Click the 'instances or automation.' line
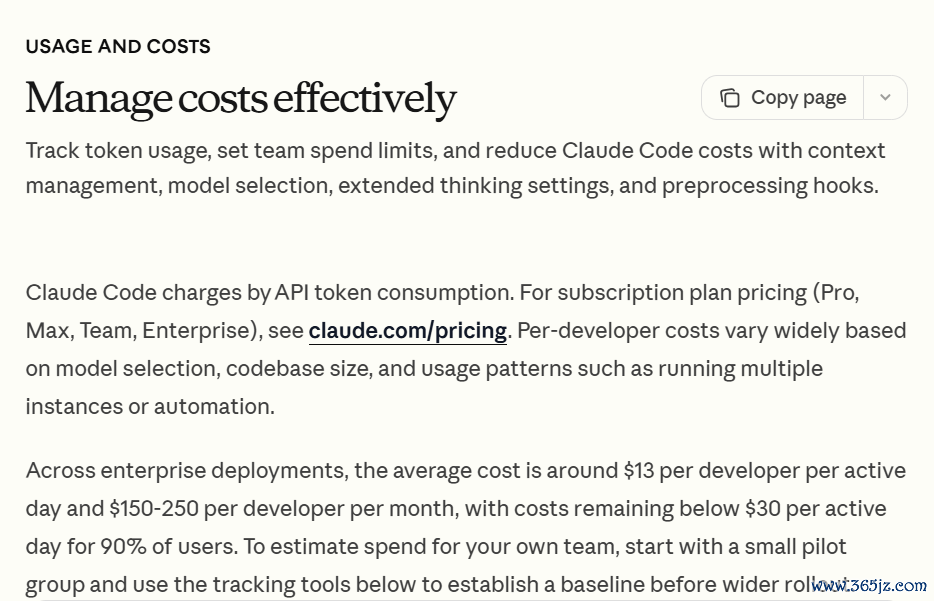The image size is (934, 601). [x=150, y=407]
